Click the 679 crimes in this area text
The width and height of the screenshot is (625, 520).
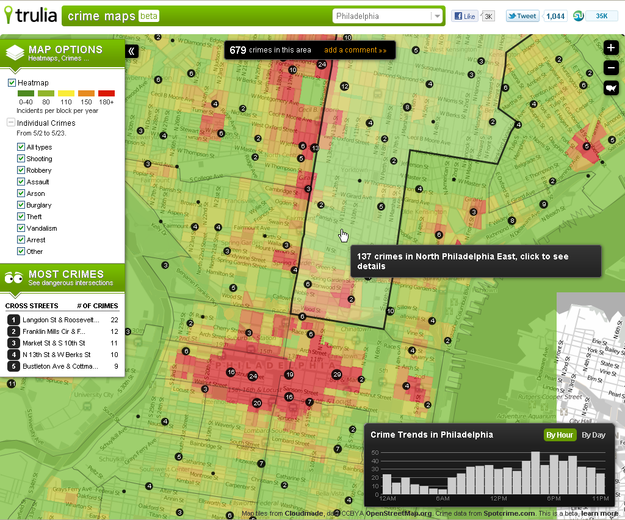coord(270,50)
